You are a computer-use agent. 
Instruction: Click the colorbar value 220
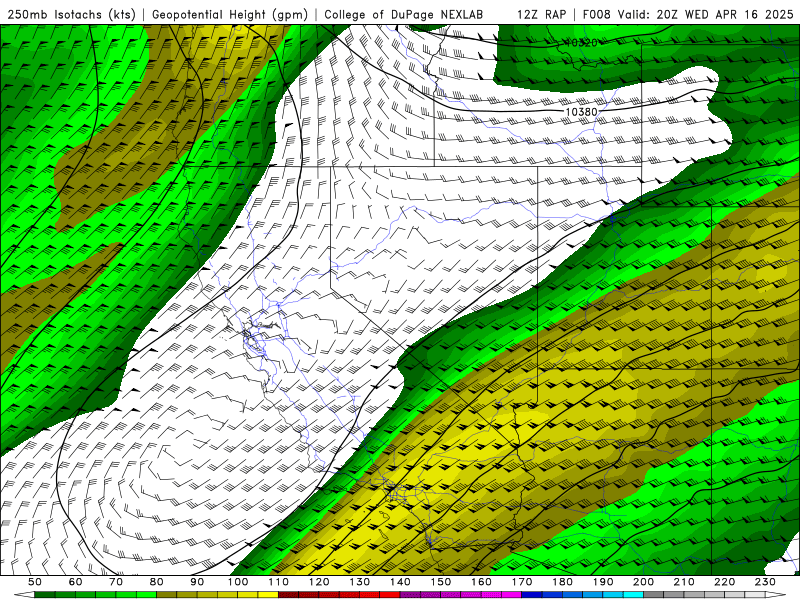click(x=724, y=582)
